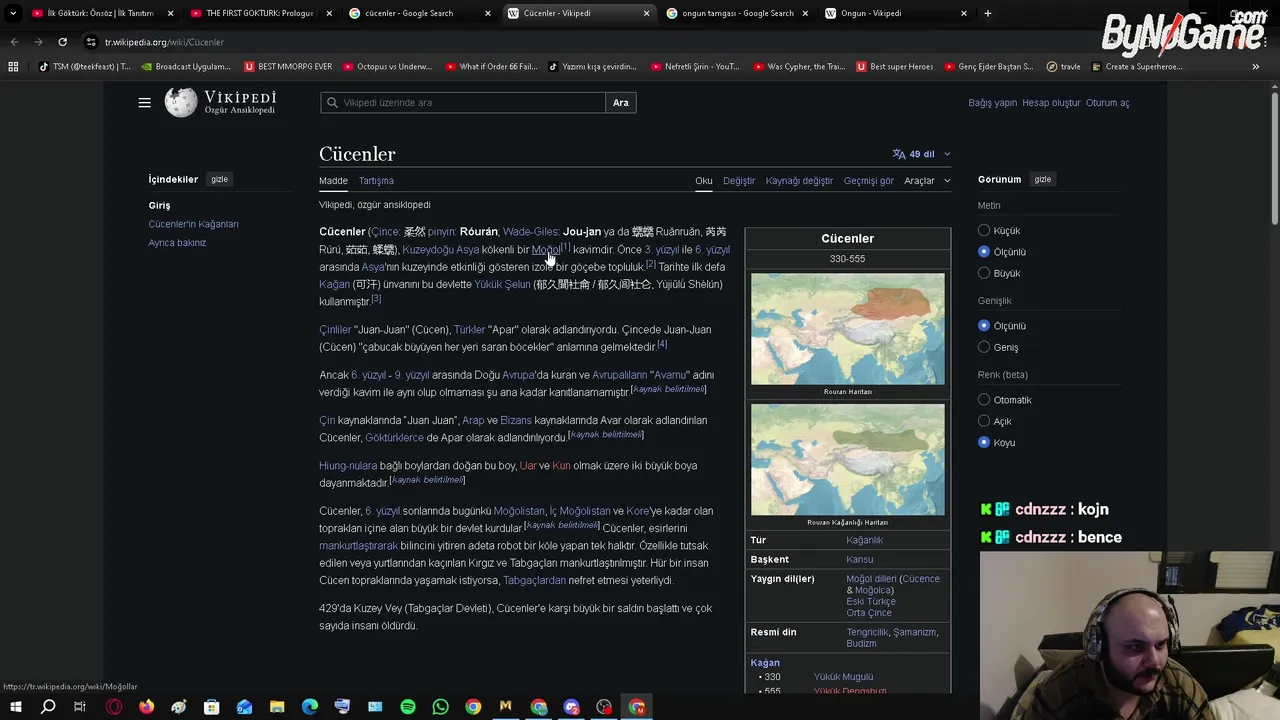Select Geniş width option

click(984, 347)
